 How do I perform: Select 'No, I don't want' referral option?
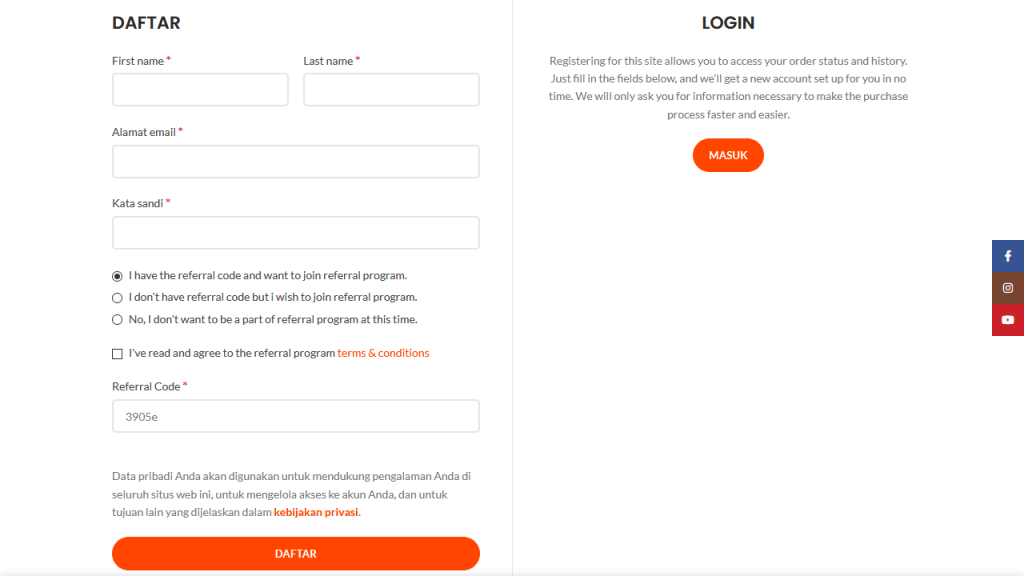[117, 320]
